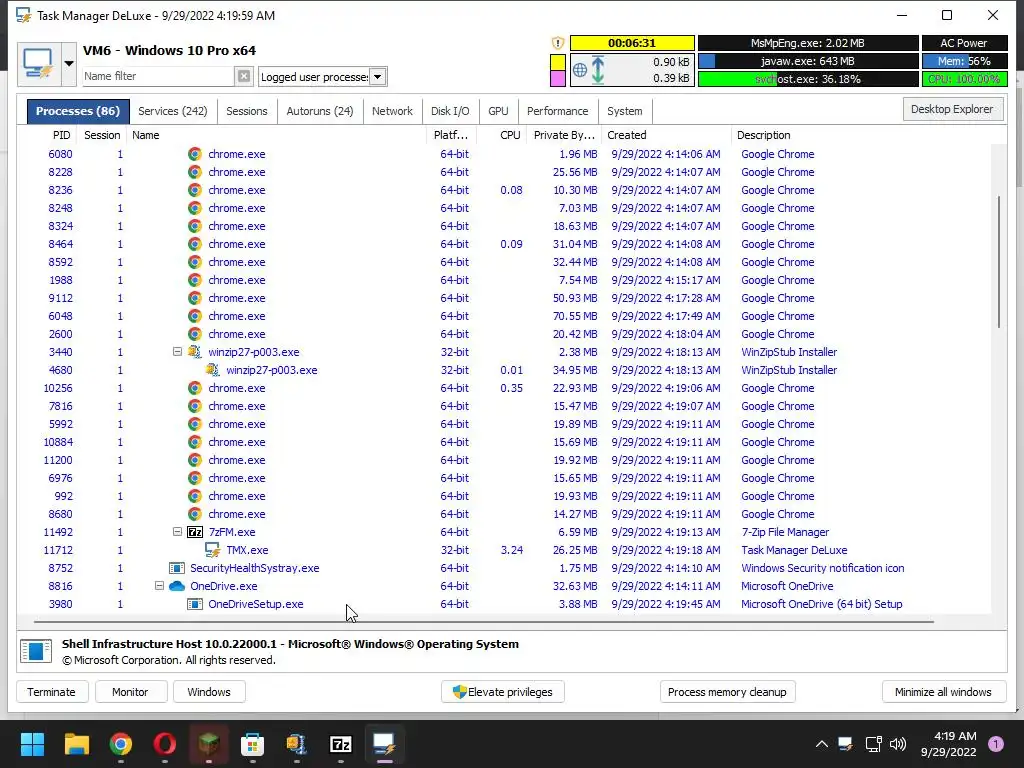1024x768 pixels.
Task: Open the dropdown arrow beside the computer icon
Action: click(x=69, y=64)
